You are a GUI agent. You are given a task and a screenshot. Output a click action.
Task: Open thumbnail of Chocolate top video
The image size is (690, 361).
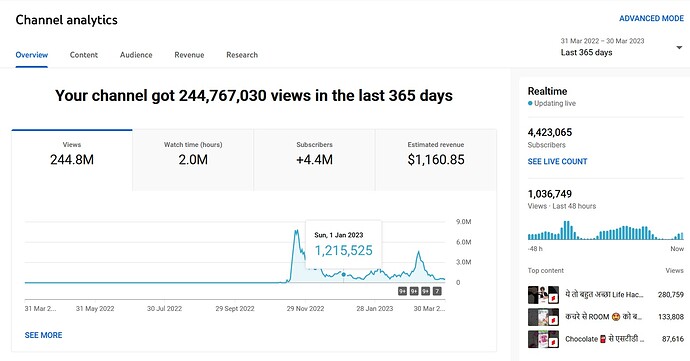543,339
